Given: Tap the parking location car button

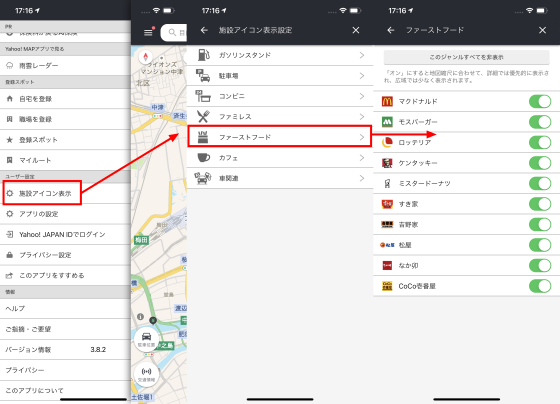Looking at the screenshot, I should (146, 338).
